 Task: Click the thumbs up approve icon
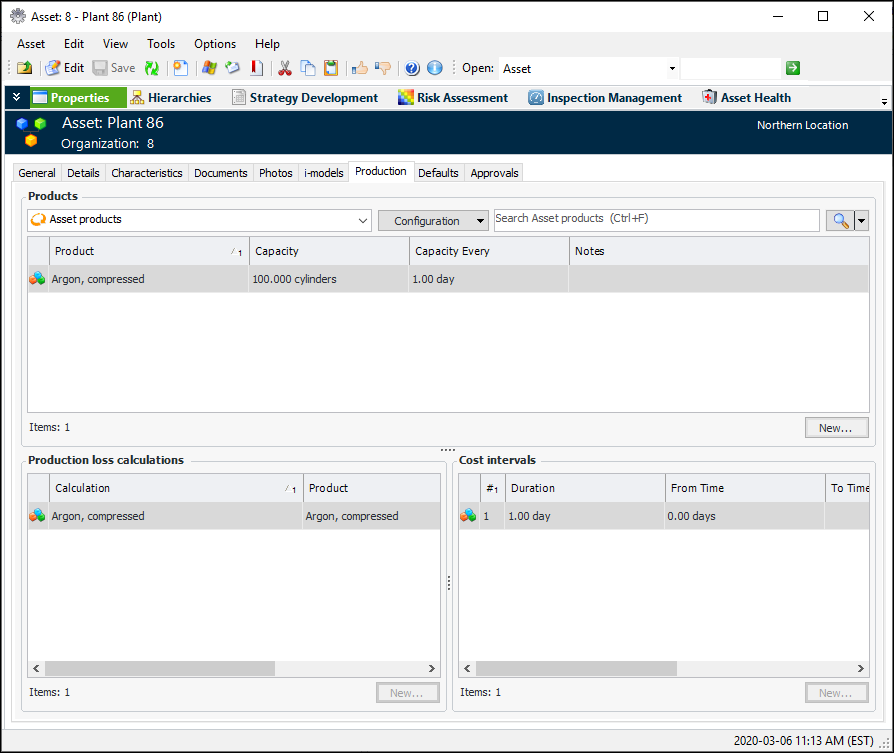tap(360, 68)
